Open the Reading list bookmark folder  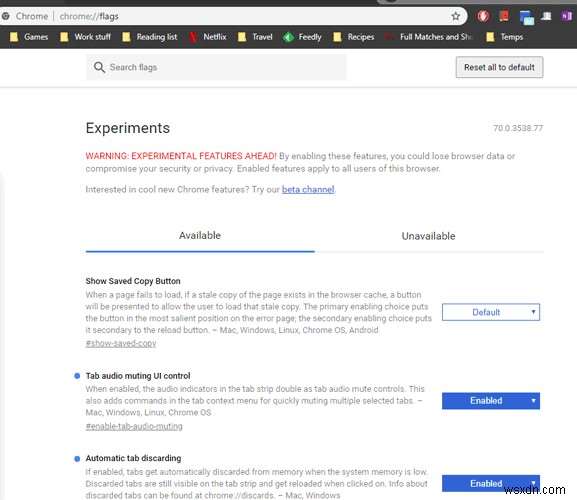(150, 37)
